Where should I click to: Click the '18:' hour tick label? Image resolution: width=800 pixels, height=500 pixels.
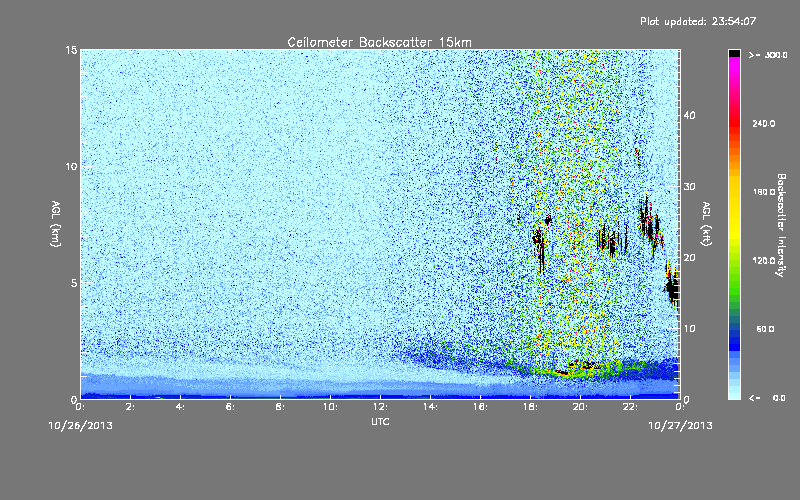point(531,407)
